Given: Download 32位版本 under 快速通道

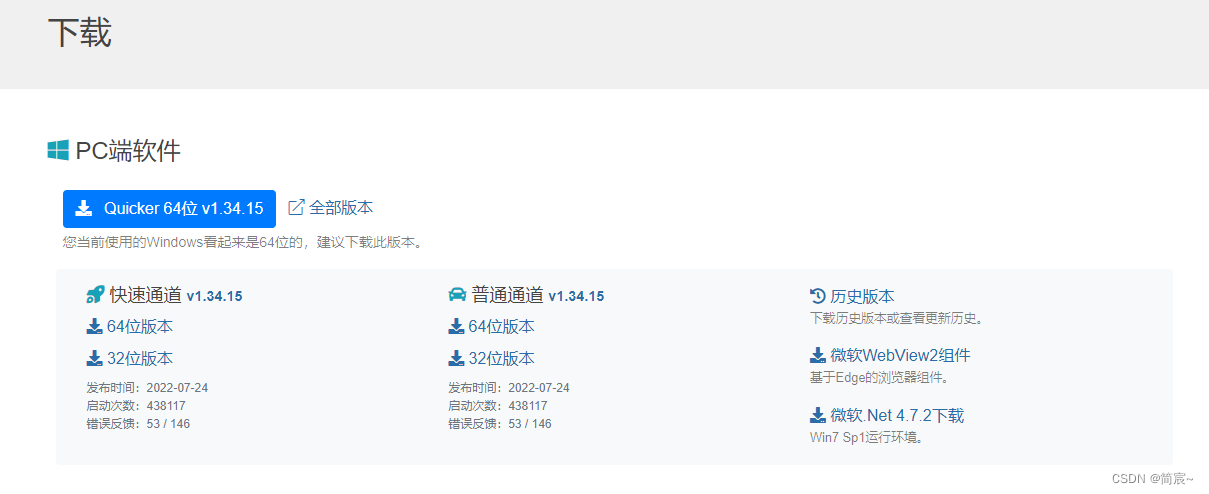Looking at the screenshot, I should click(x=140, y=358).
